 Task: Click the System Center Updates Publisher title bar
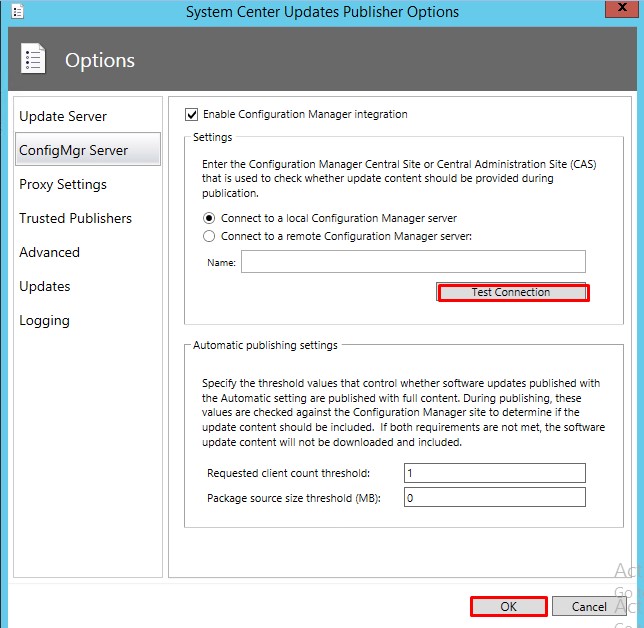pos(322,12)
